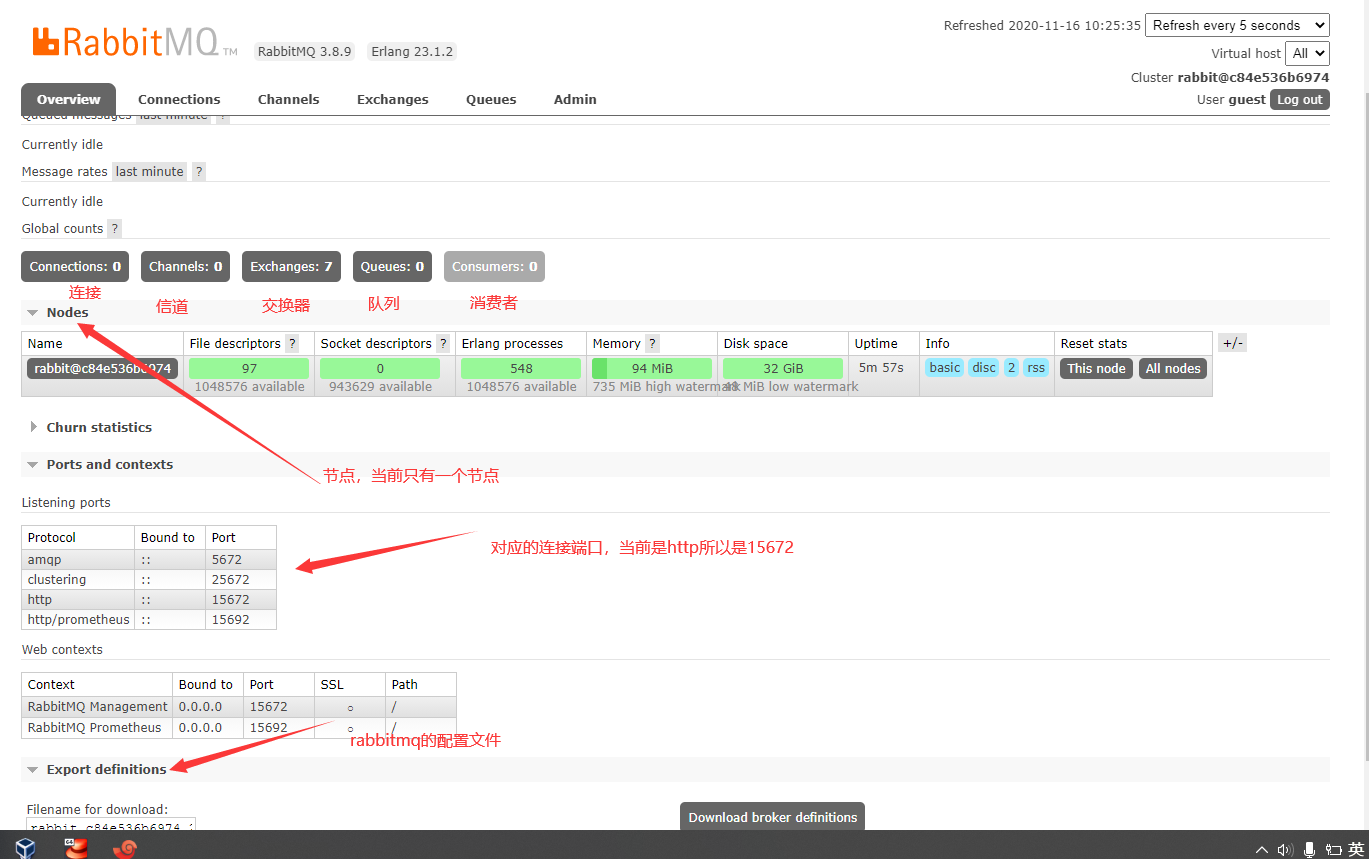Open the Overview tab
Image resolution: width=1369 pixels, height=859 pixels.
coord(68,99)
